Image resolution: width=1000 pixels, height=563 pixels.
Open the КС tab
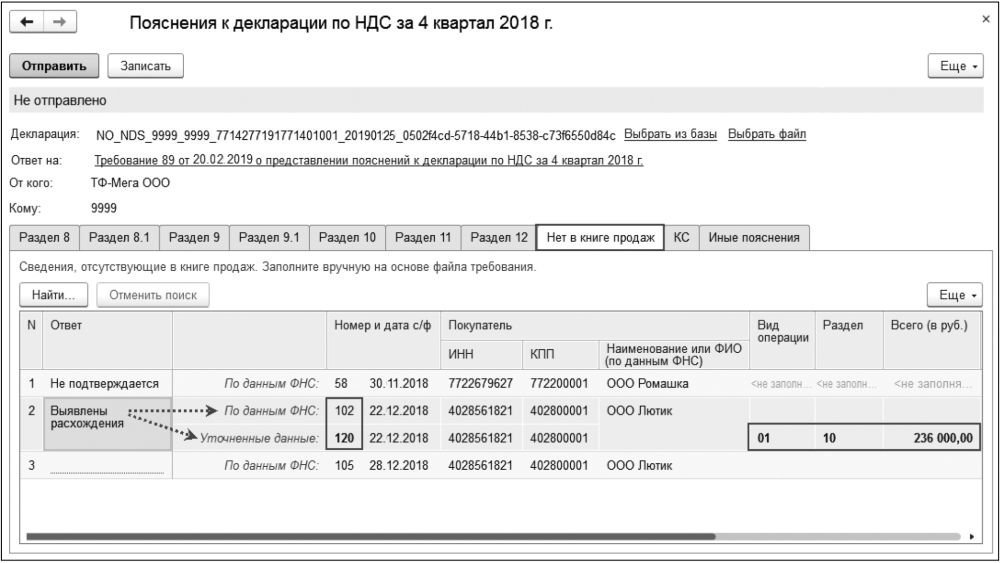pos(682,238)
